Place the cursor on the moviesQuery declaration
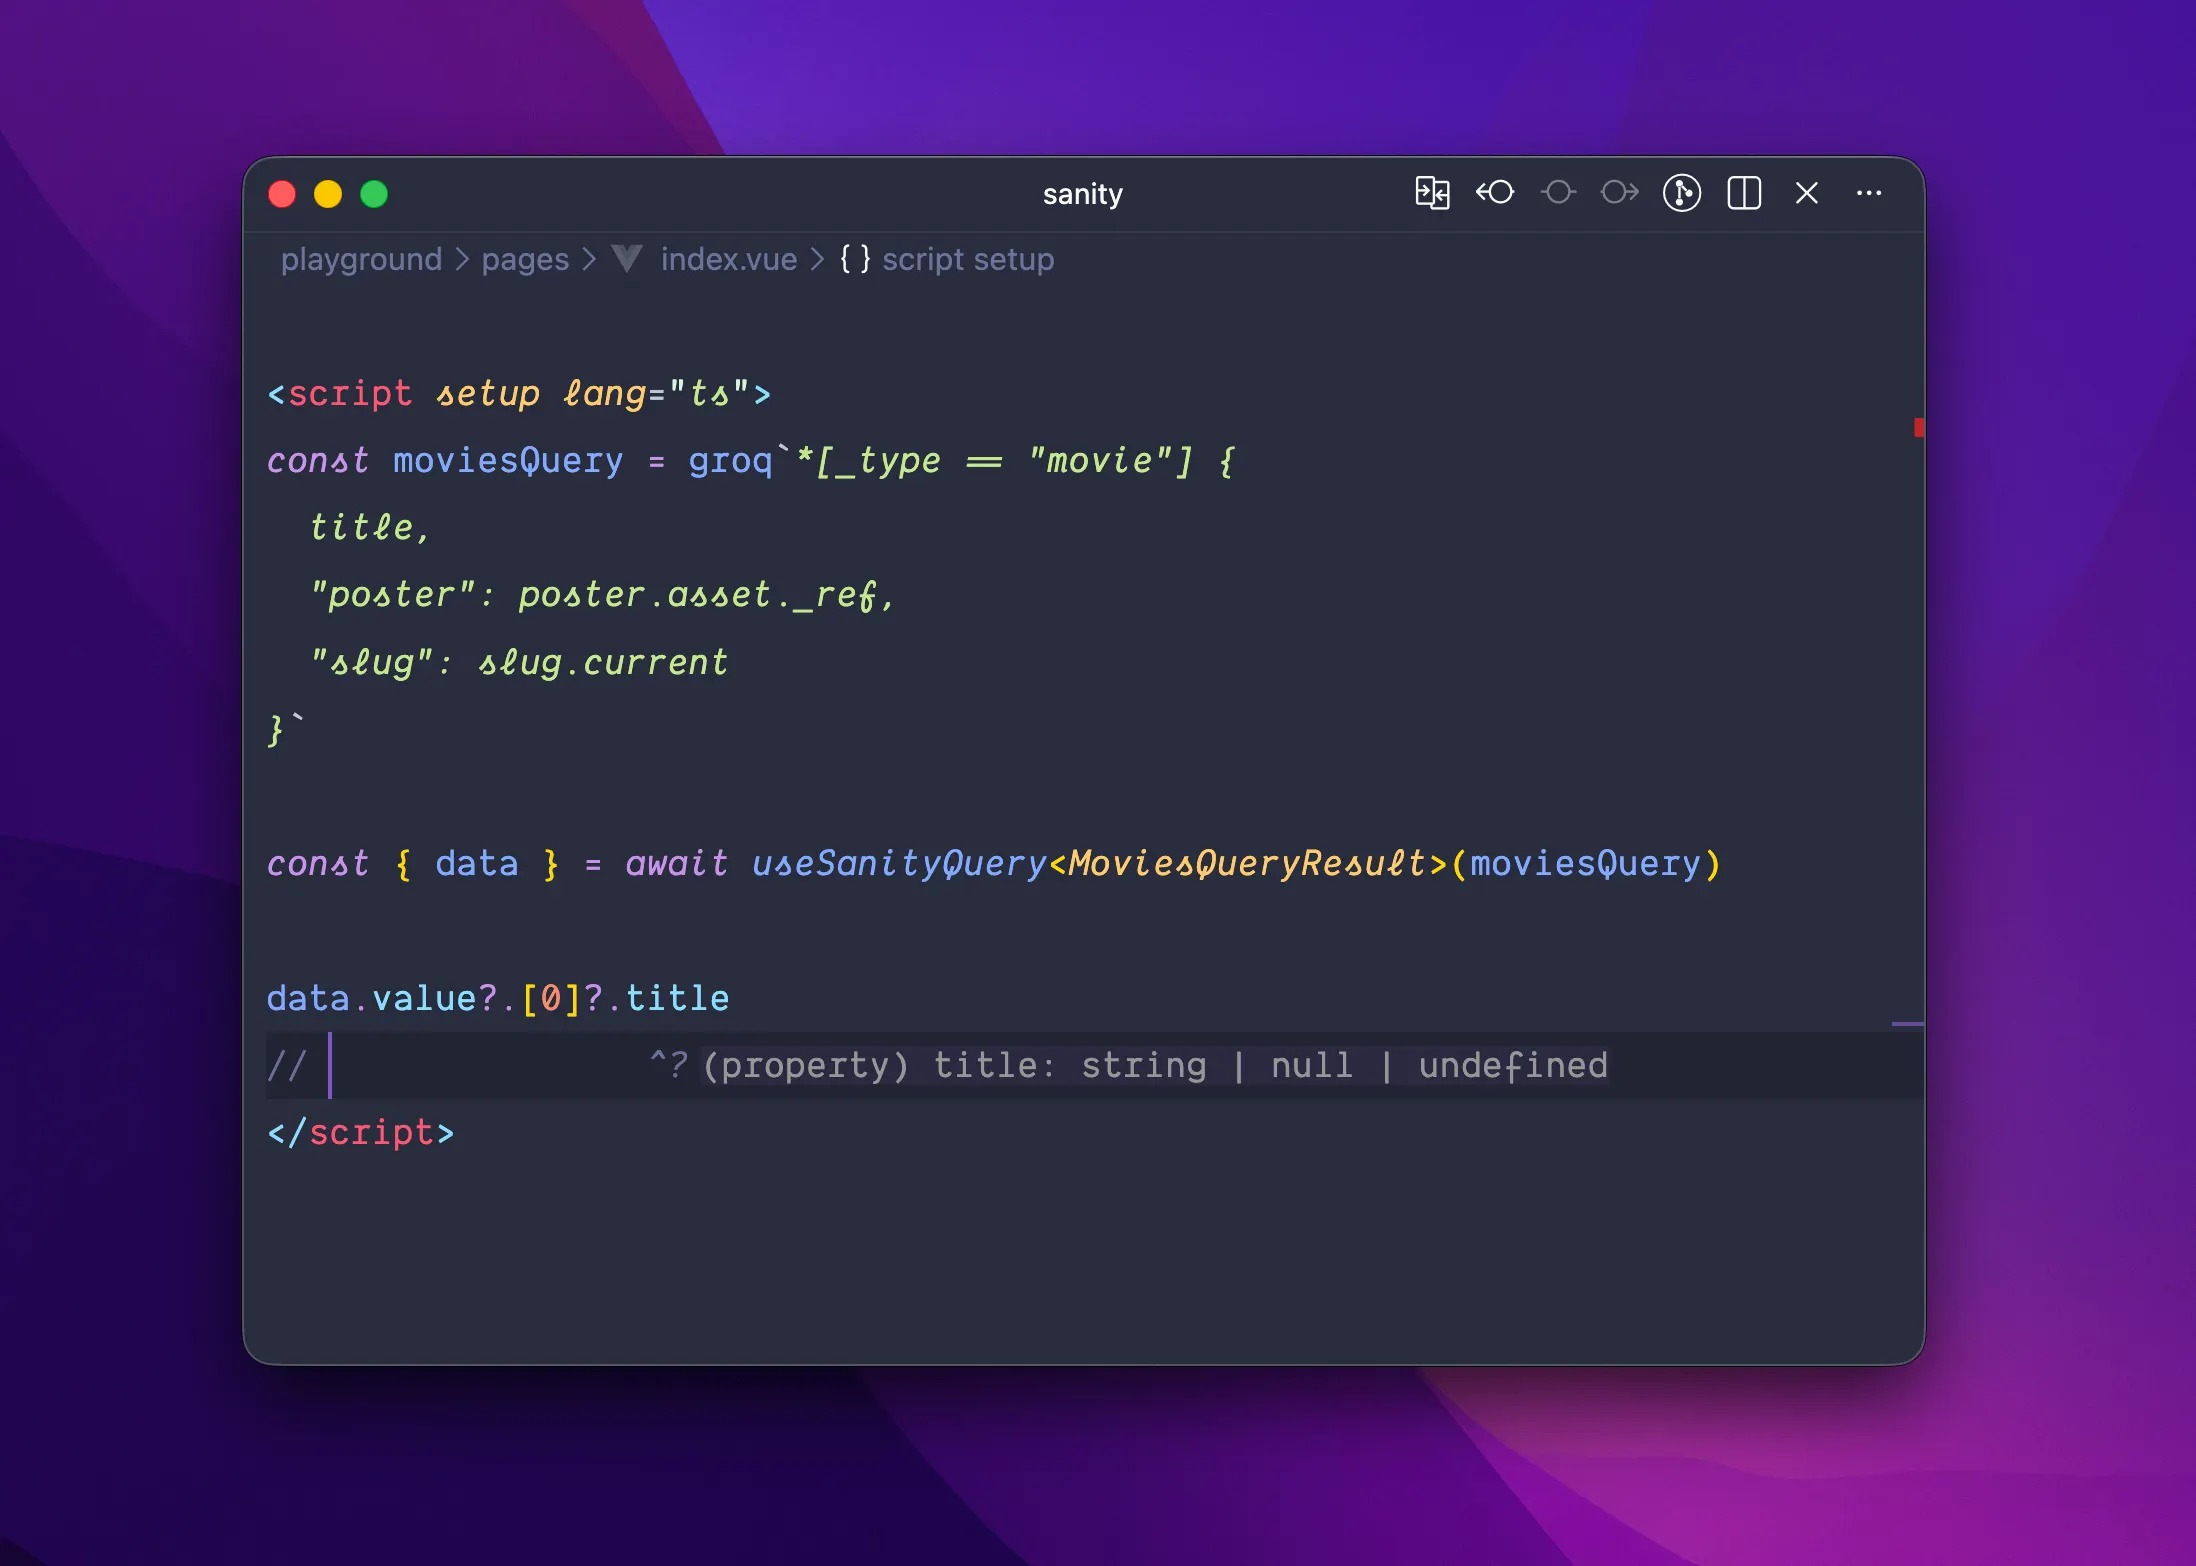The width and height of the screenshot is (2196, 1566). tap(508, 461)
